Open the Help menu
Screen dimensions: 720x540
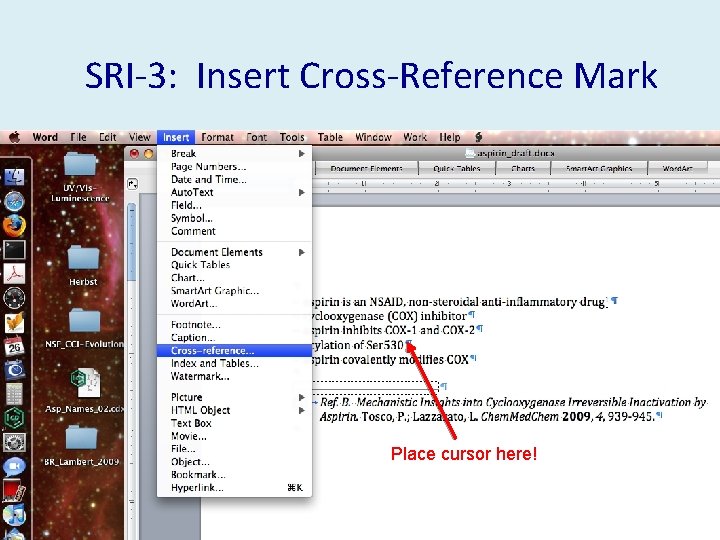tap(450, 137)
